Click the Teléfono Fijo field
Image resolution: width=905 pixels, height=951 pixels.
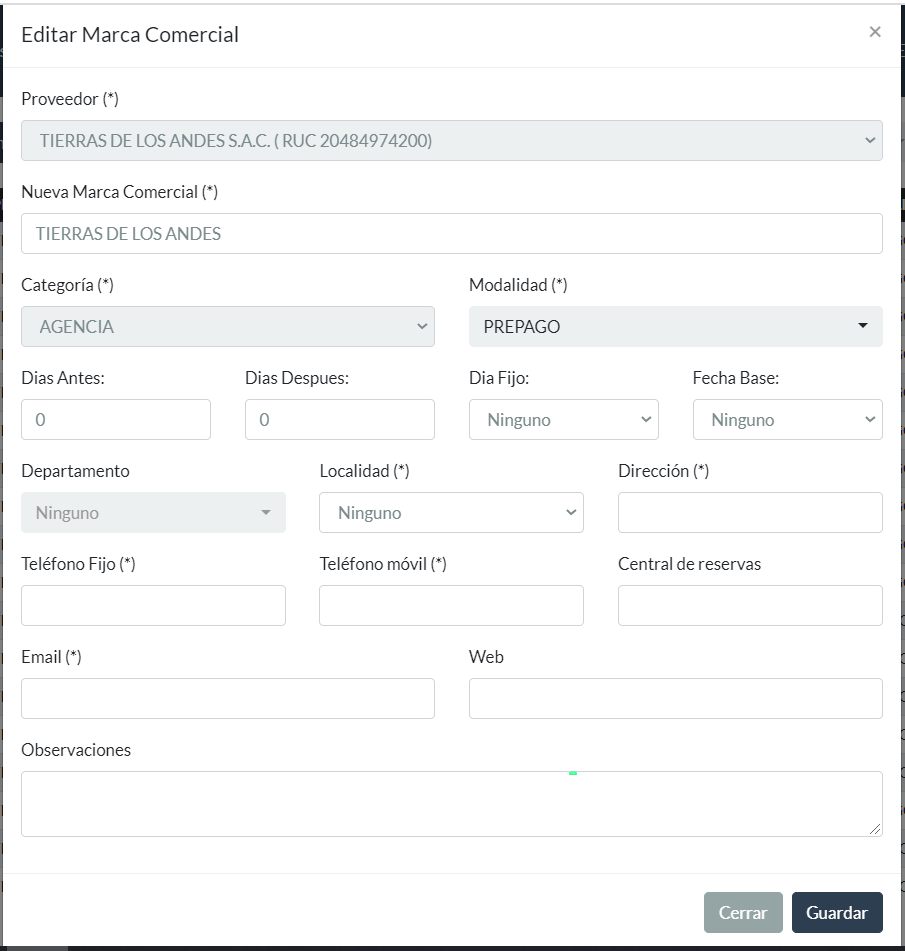[x=153, y=606]
